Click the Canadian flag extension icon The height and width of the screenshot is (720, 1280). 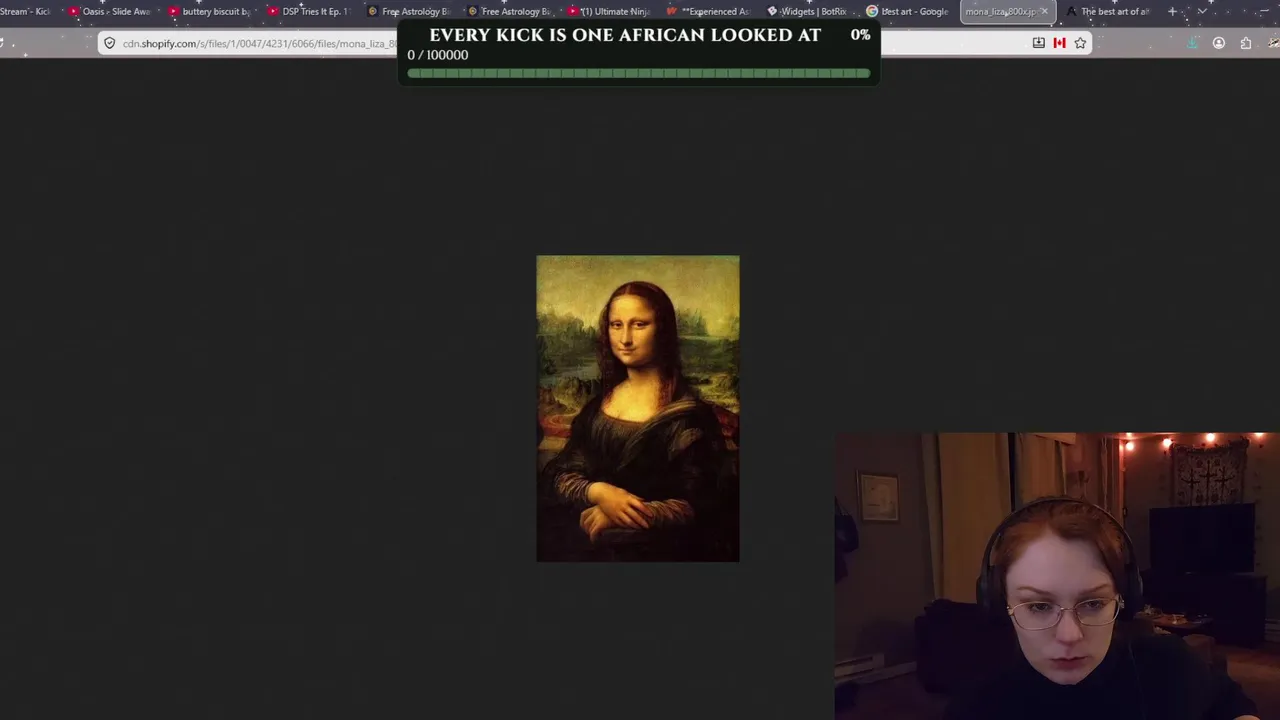(1059, 43)
